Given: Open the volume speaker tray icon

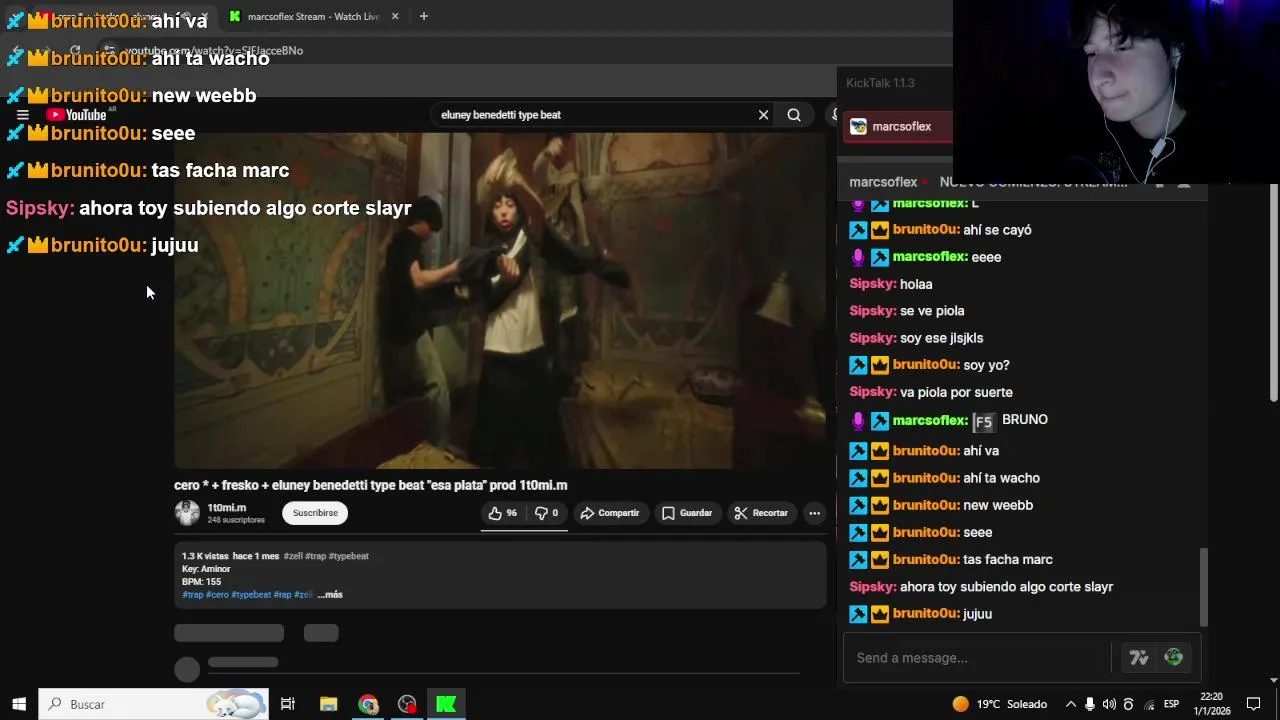Looking at the screenshot, I should [1110, 704].
